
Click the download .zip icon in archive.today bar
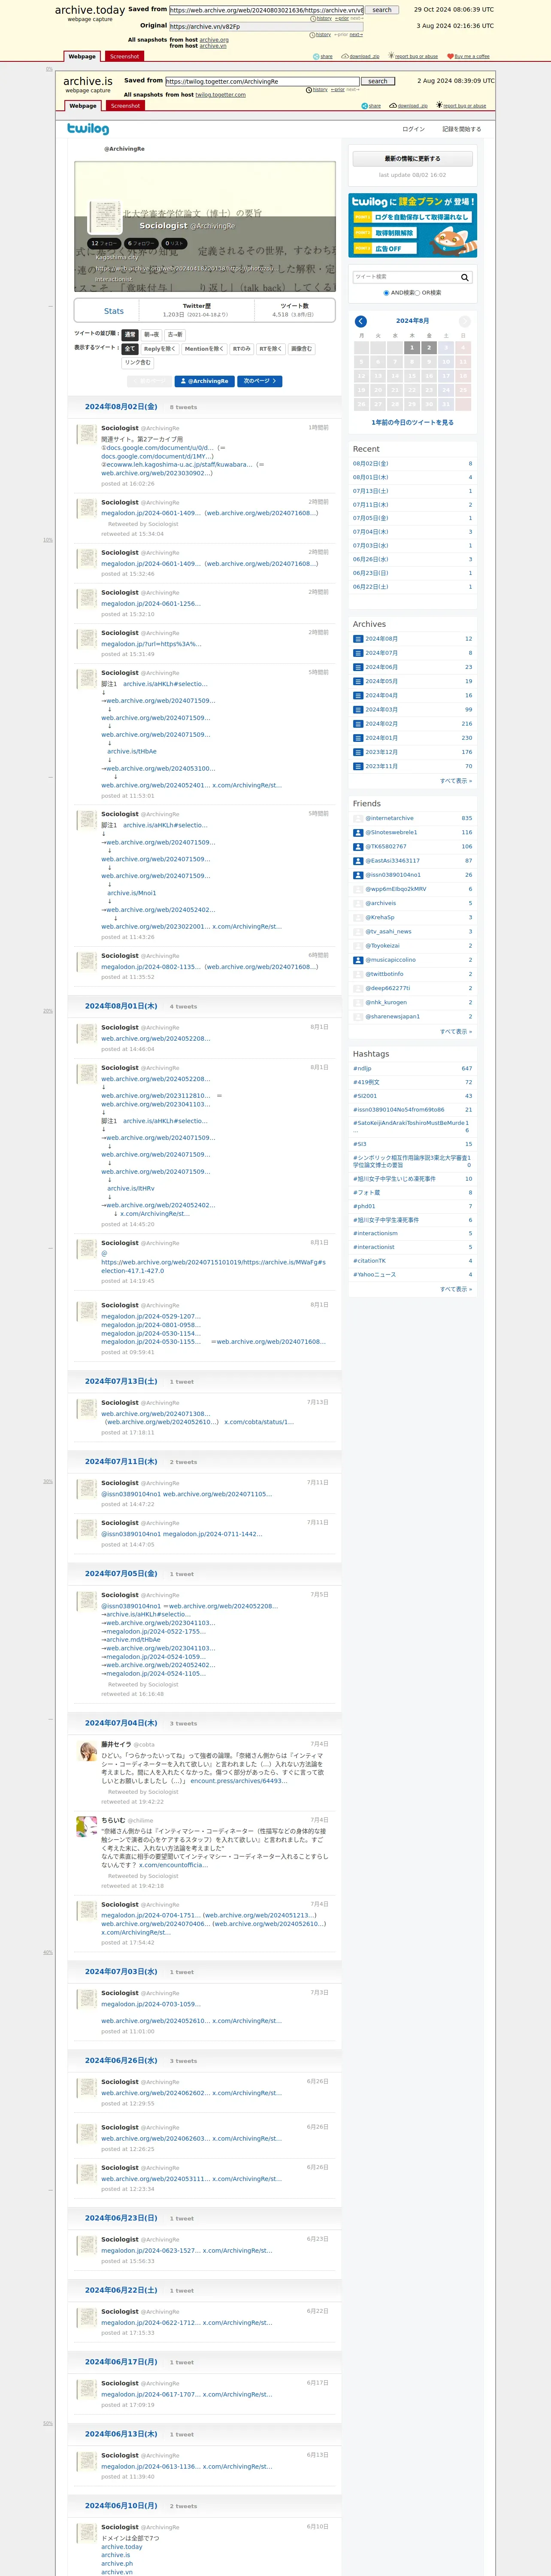[x=345, y=56]
